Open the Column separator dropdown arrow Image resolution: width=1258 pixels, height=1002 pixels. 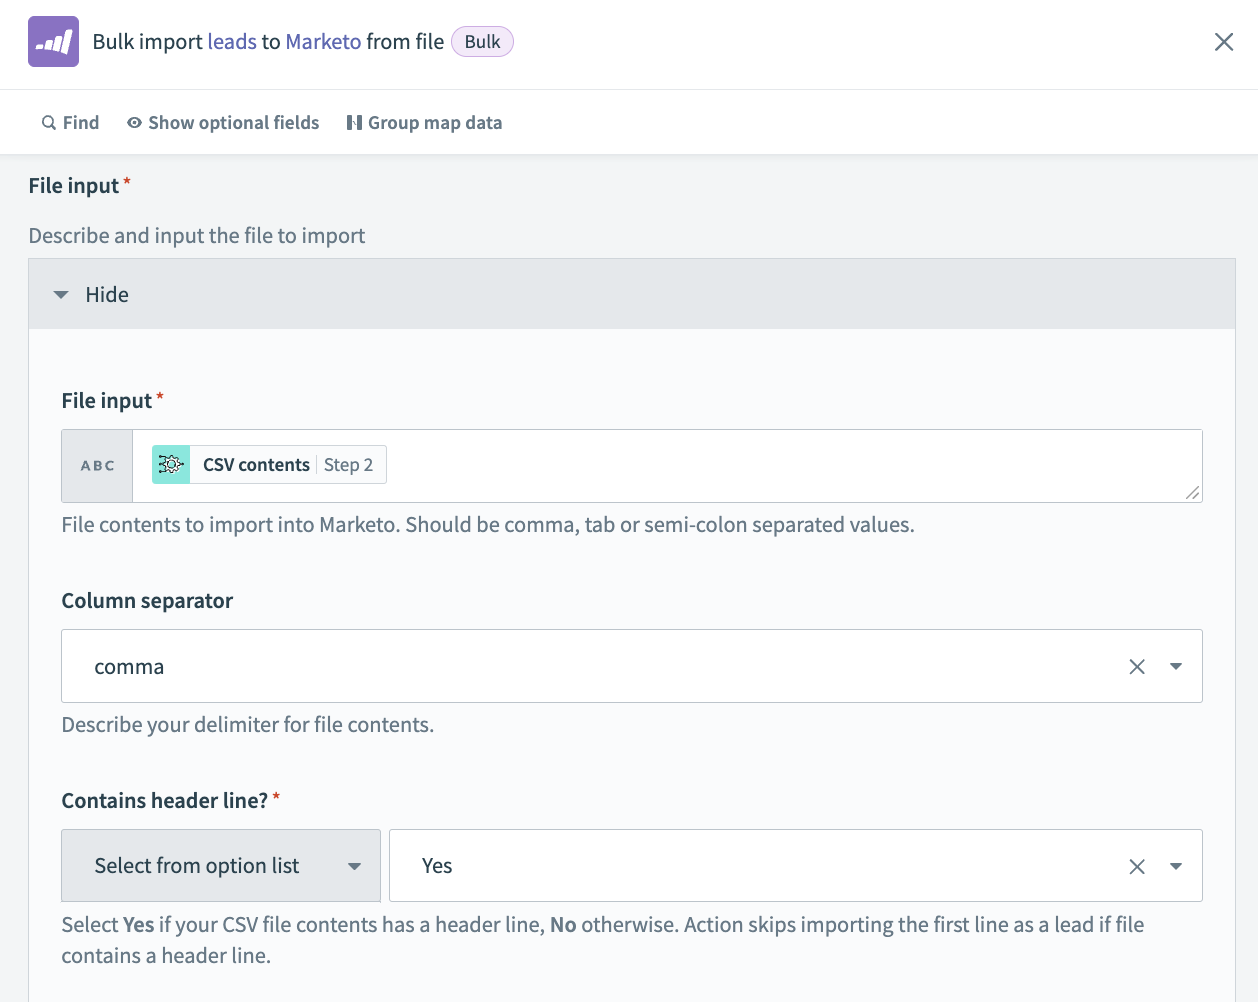tap(1176, 667)
